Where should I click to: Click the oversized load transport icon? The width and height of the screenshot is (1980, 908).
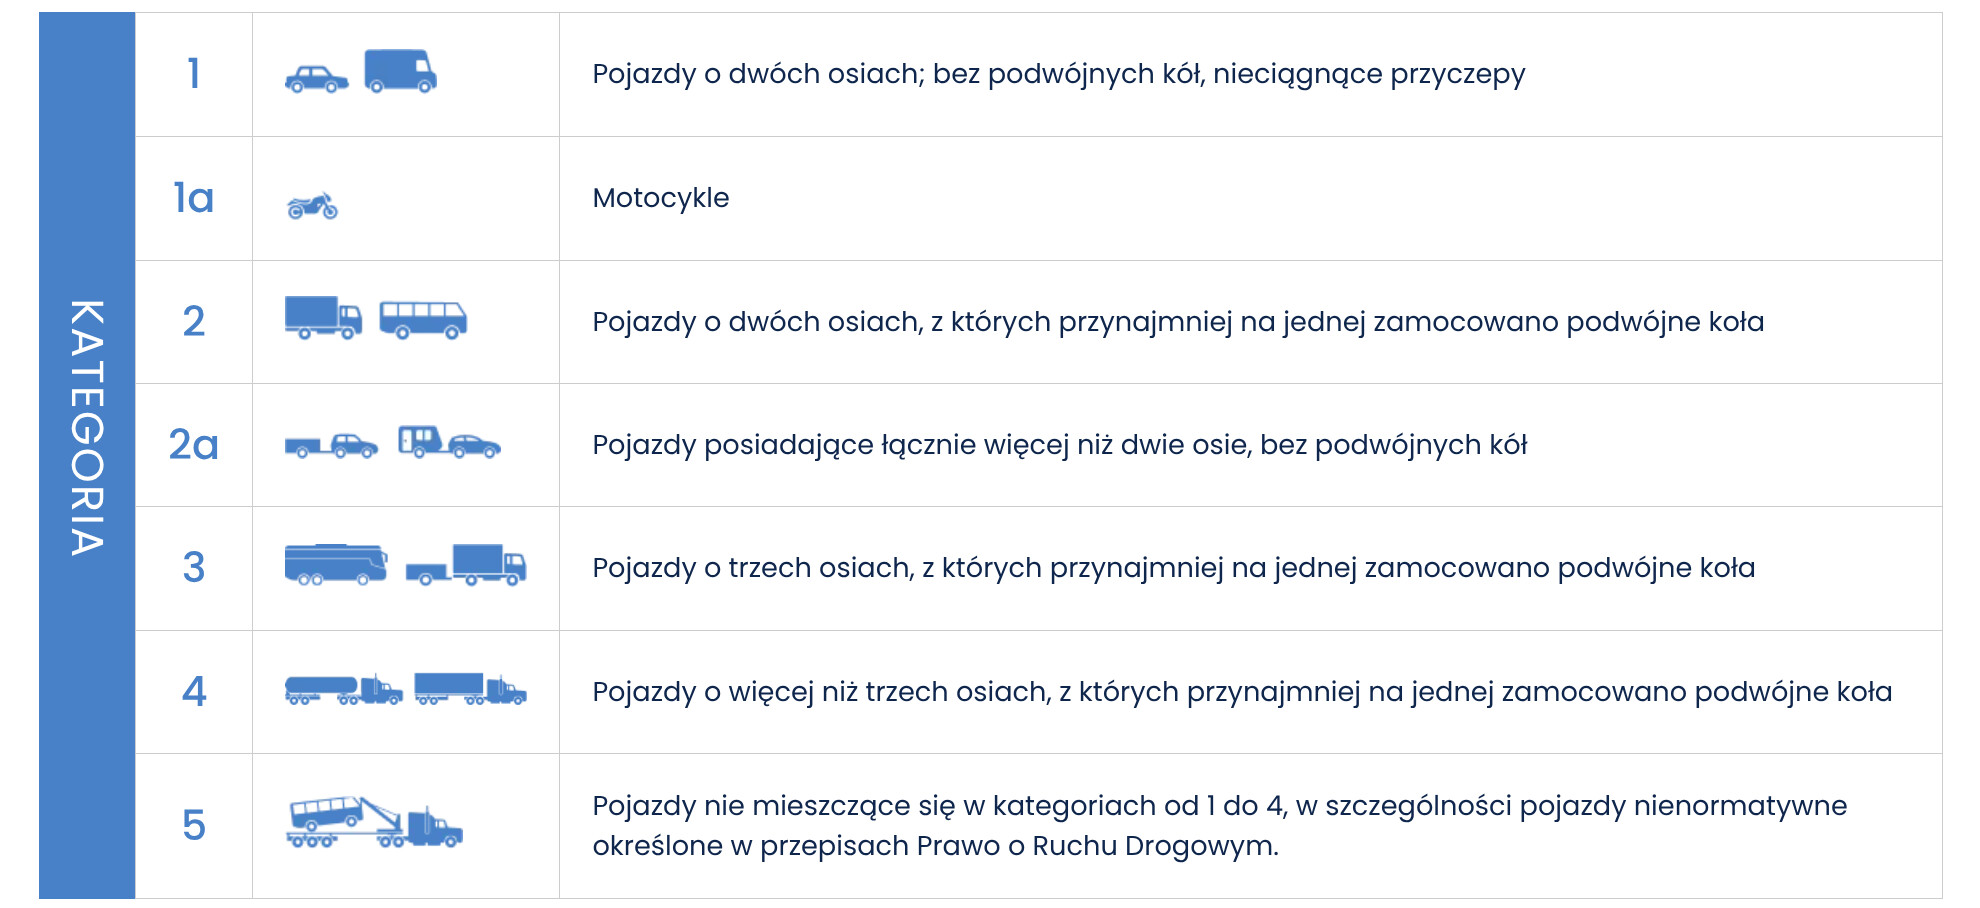[375, 823]
